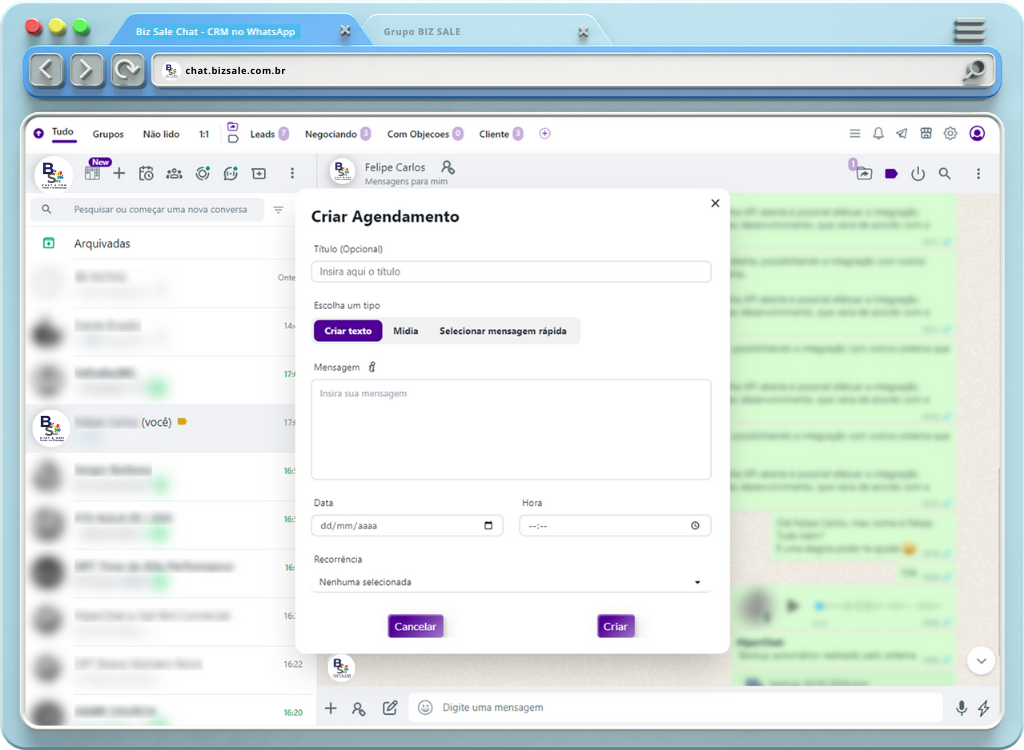Click the microphone icon in message bar
This screenshot has height=750, width=1024.
click(961, 708)
